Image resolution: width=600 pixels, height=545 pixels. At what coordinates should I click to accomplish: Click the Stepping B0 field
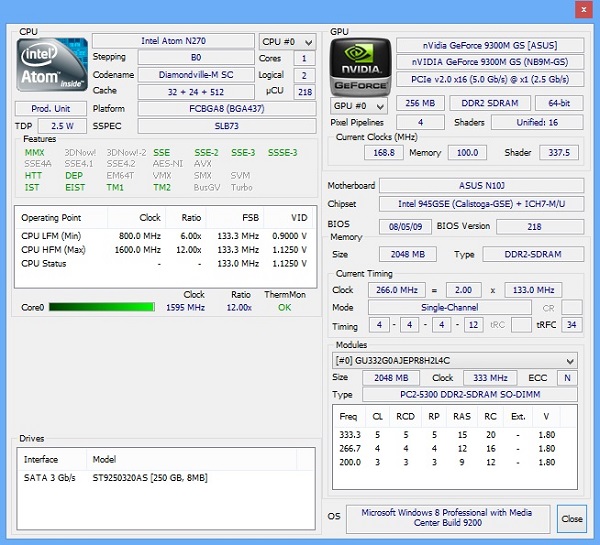[x=196, y=57]
